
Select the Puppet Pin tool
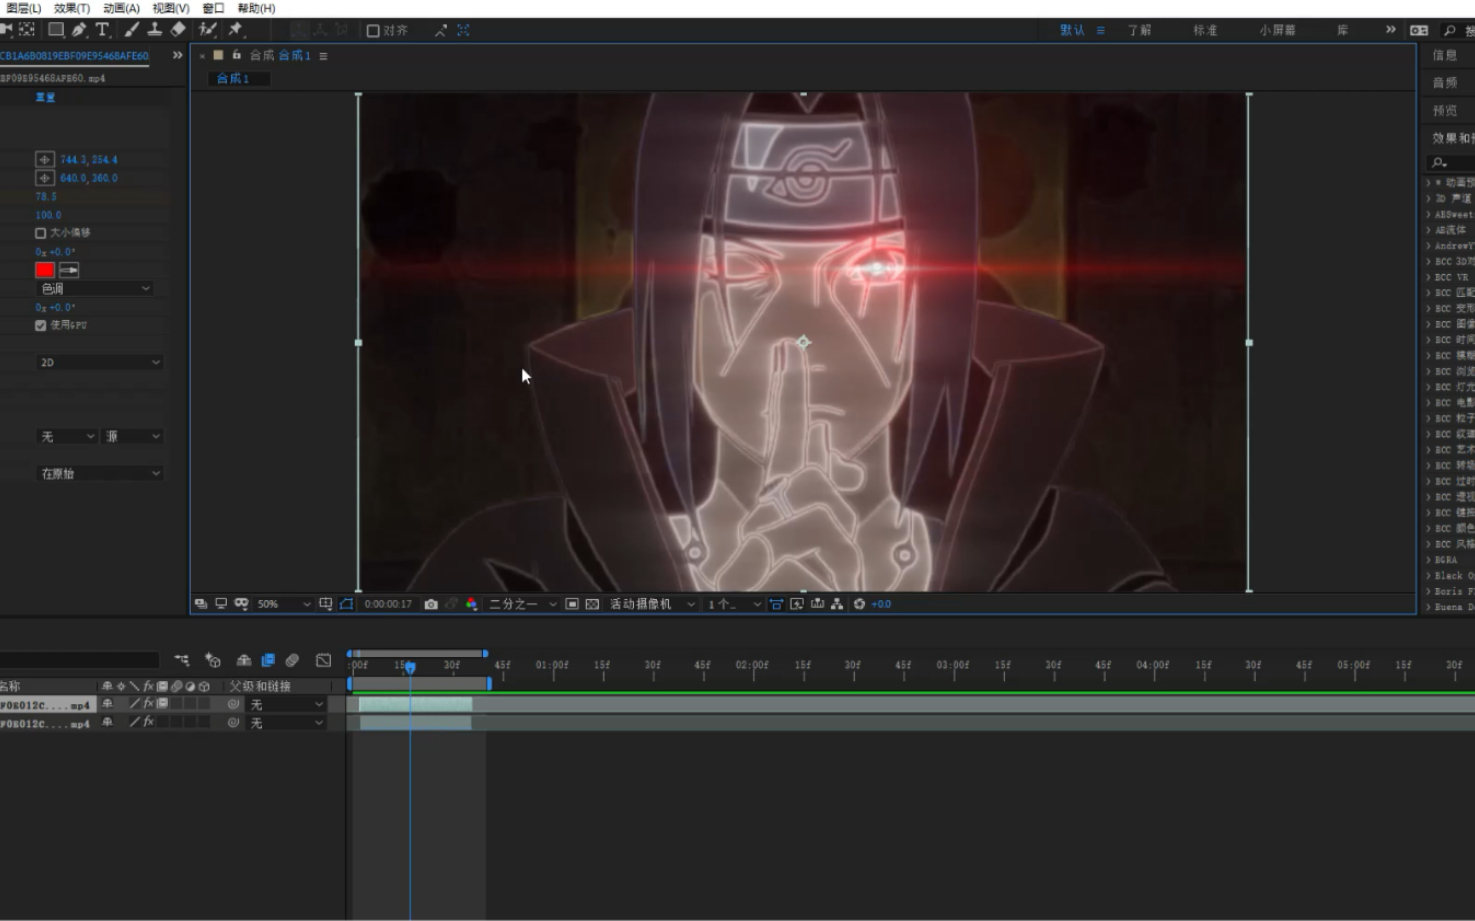click(x=236, y=30)
